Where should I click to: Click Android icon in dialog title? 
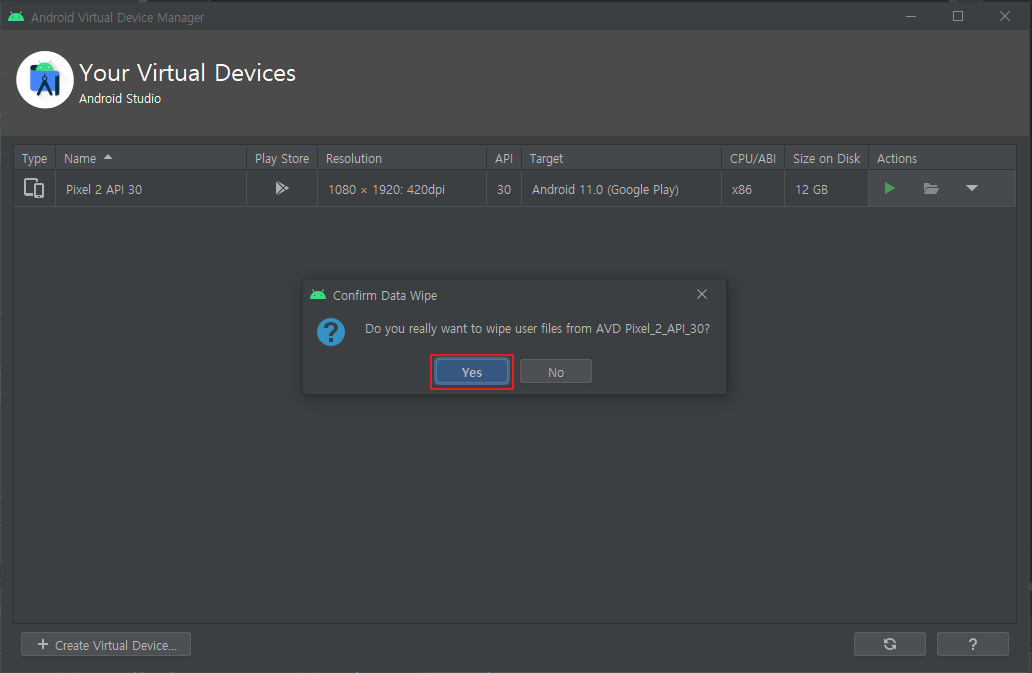[x=318, y=295]
